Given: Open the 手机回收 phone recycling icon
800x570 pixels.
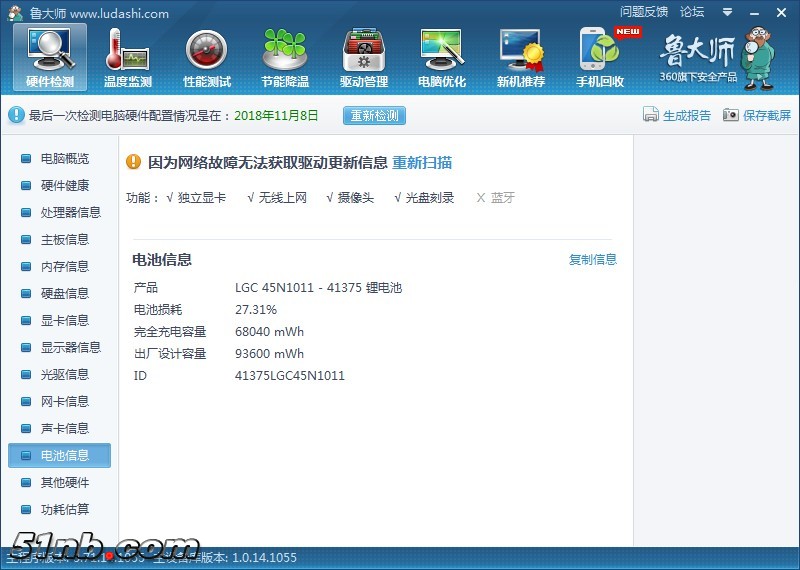Looking at the screenshot, I should pyautogui.click(x=600, y=57).
